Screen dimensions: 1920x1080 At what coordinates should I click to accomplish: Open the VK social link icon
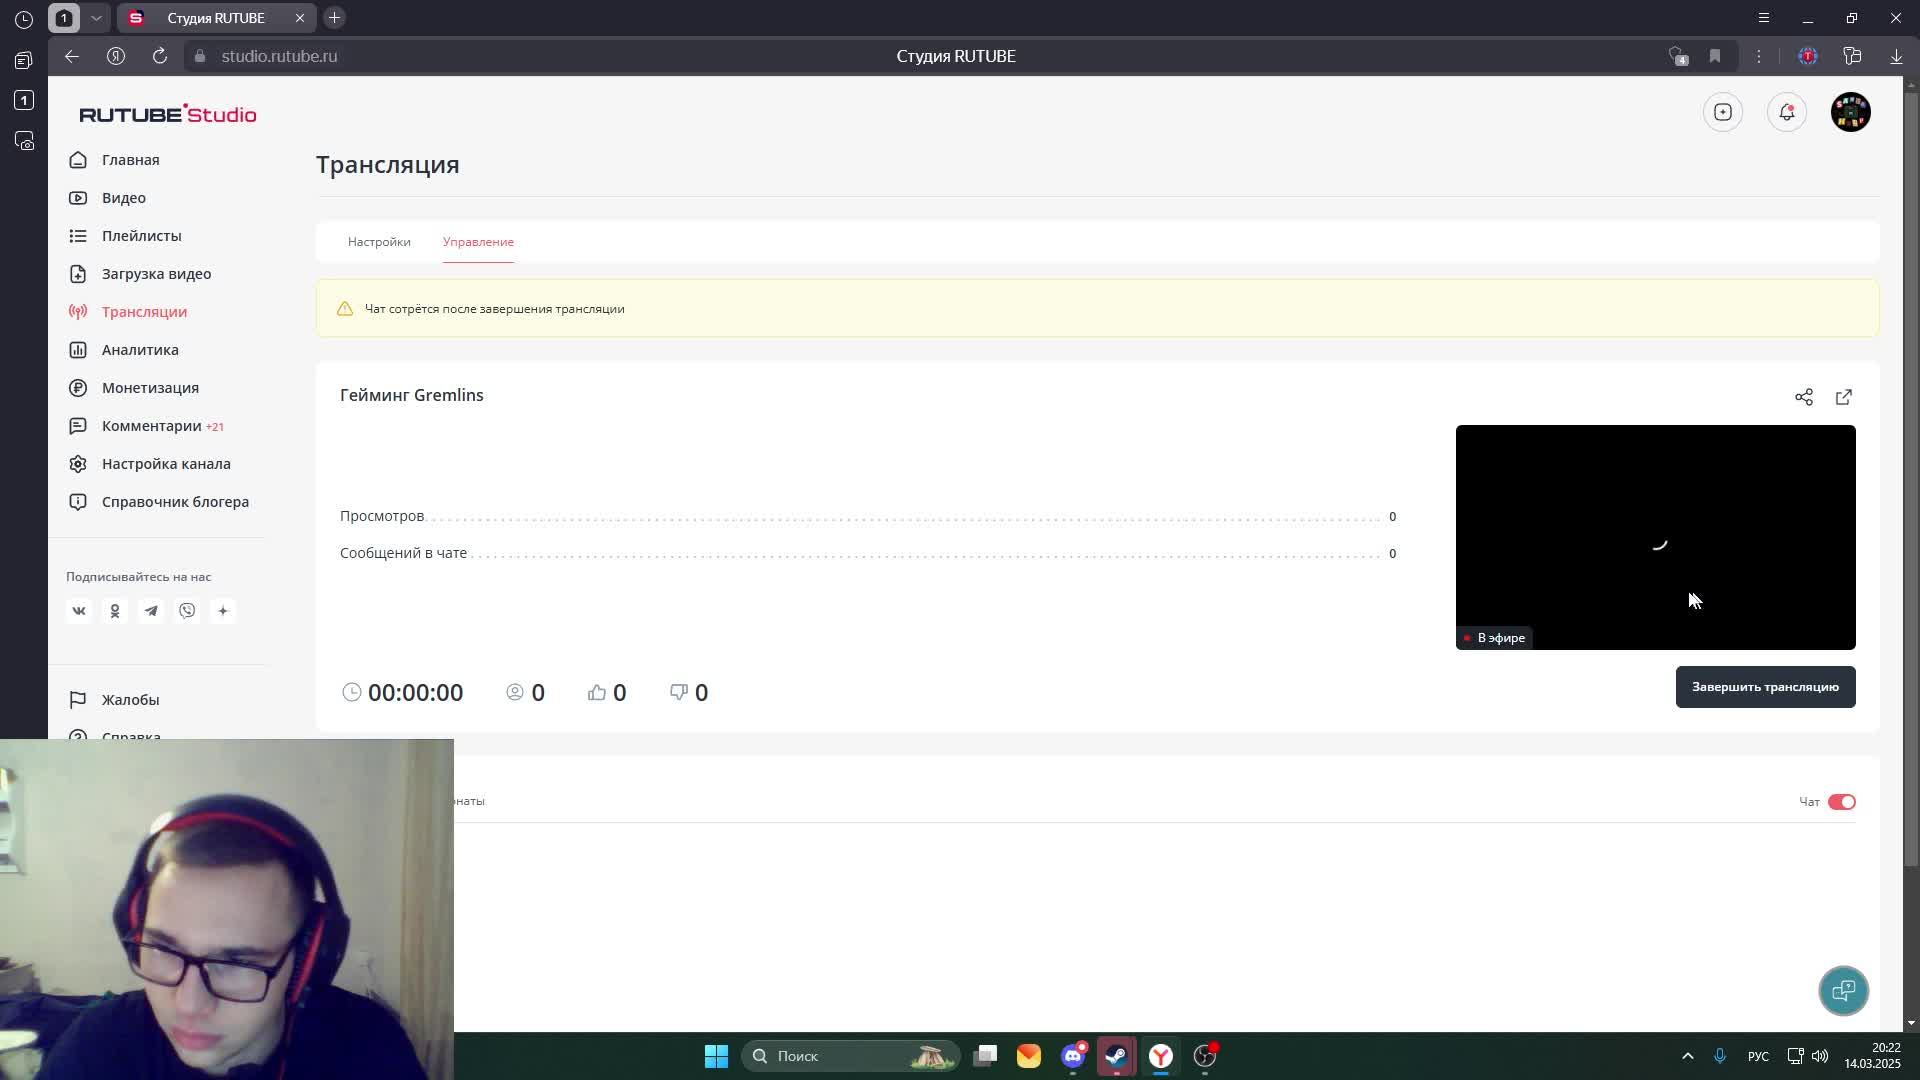tap(79, 611)
